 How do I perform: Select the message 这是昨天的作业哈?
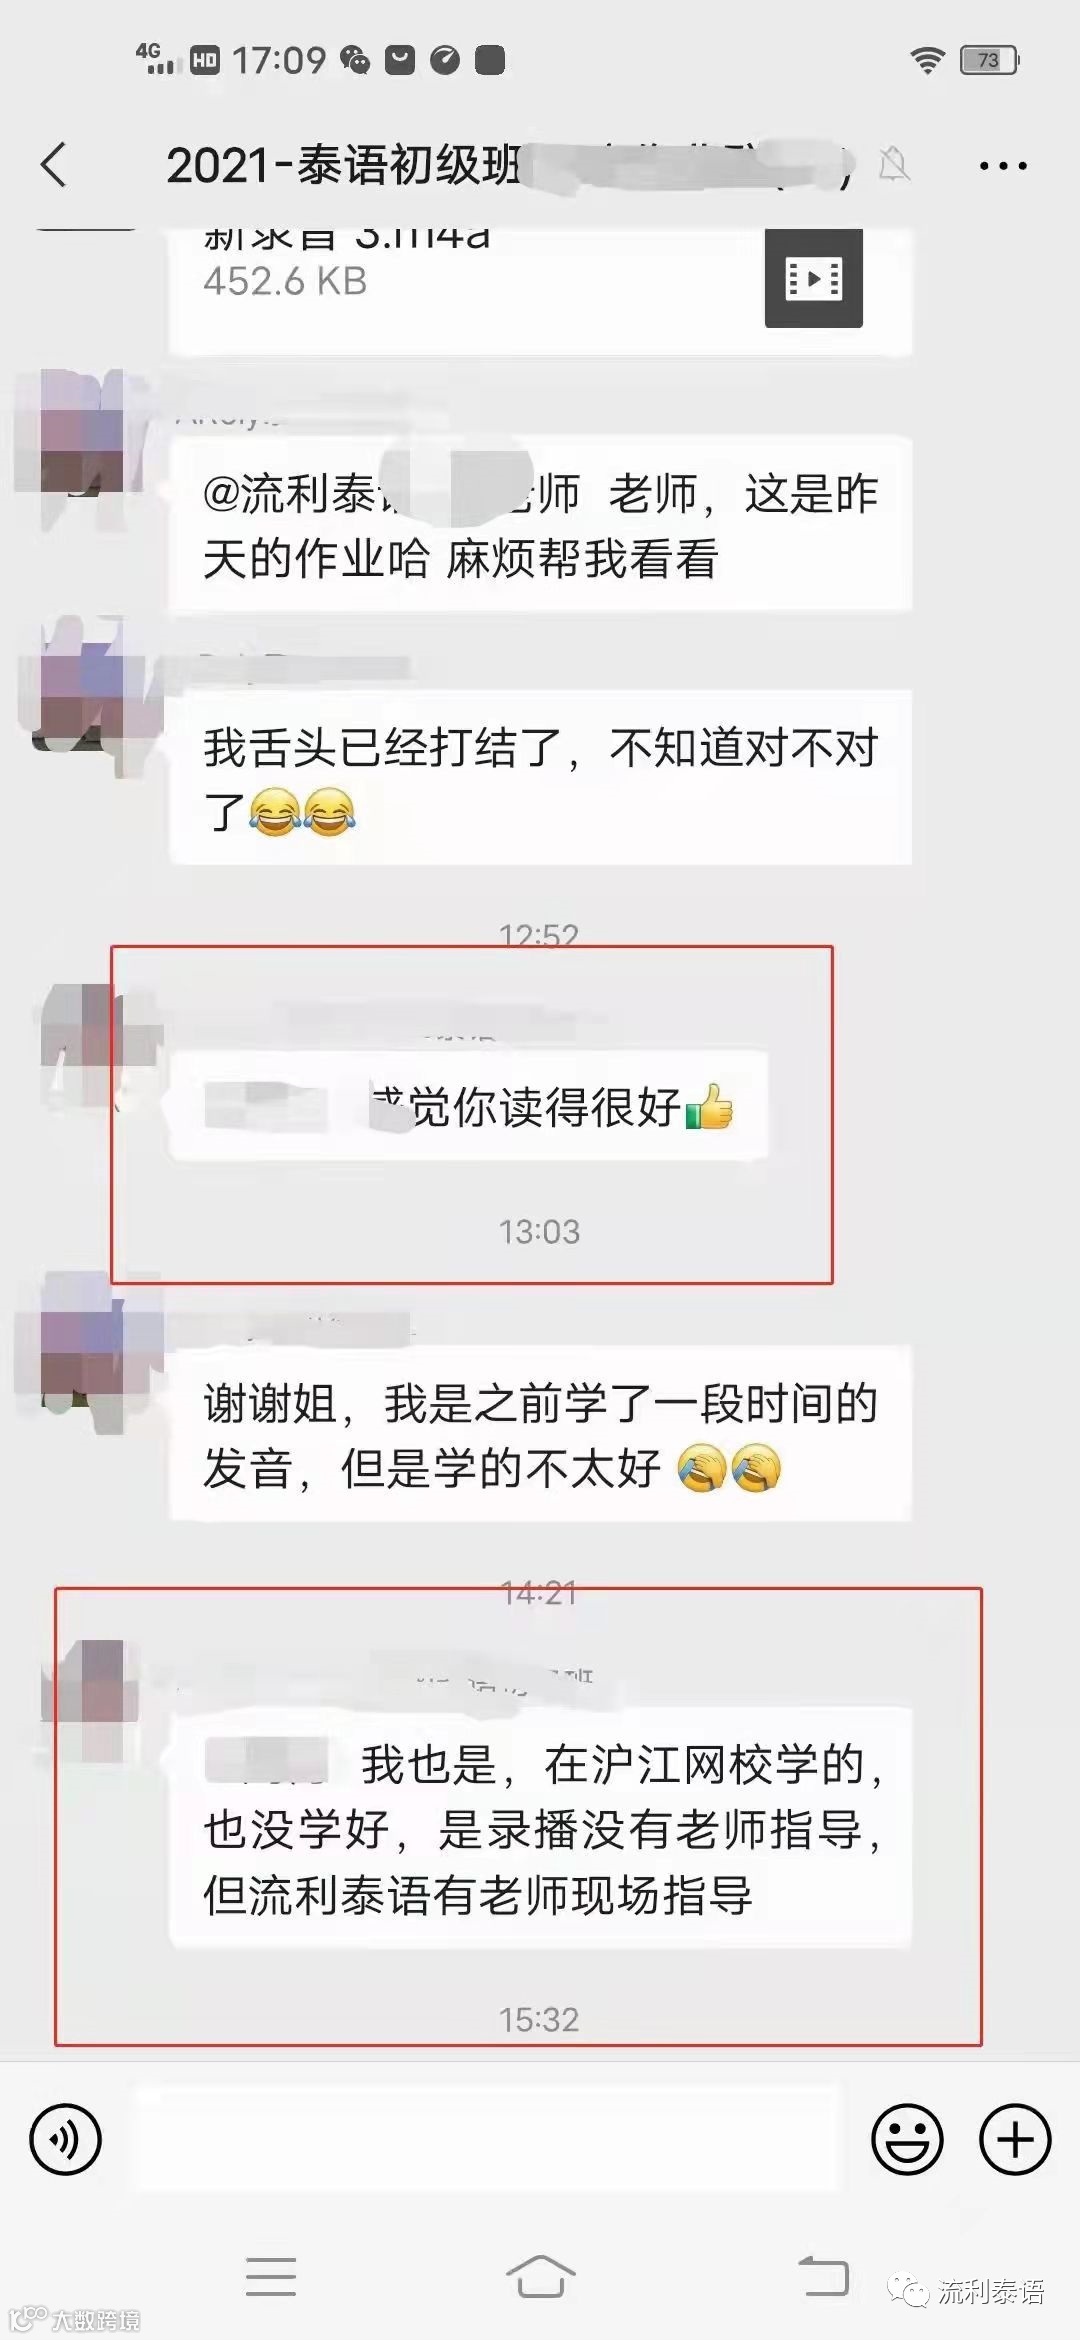point(540,524)
